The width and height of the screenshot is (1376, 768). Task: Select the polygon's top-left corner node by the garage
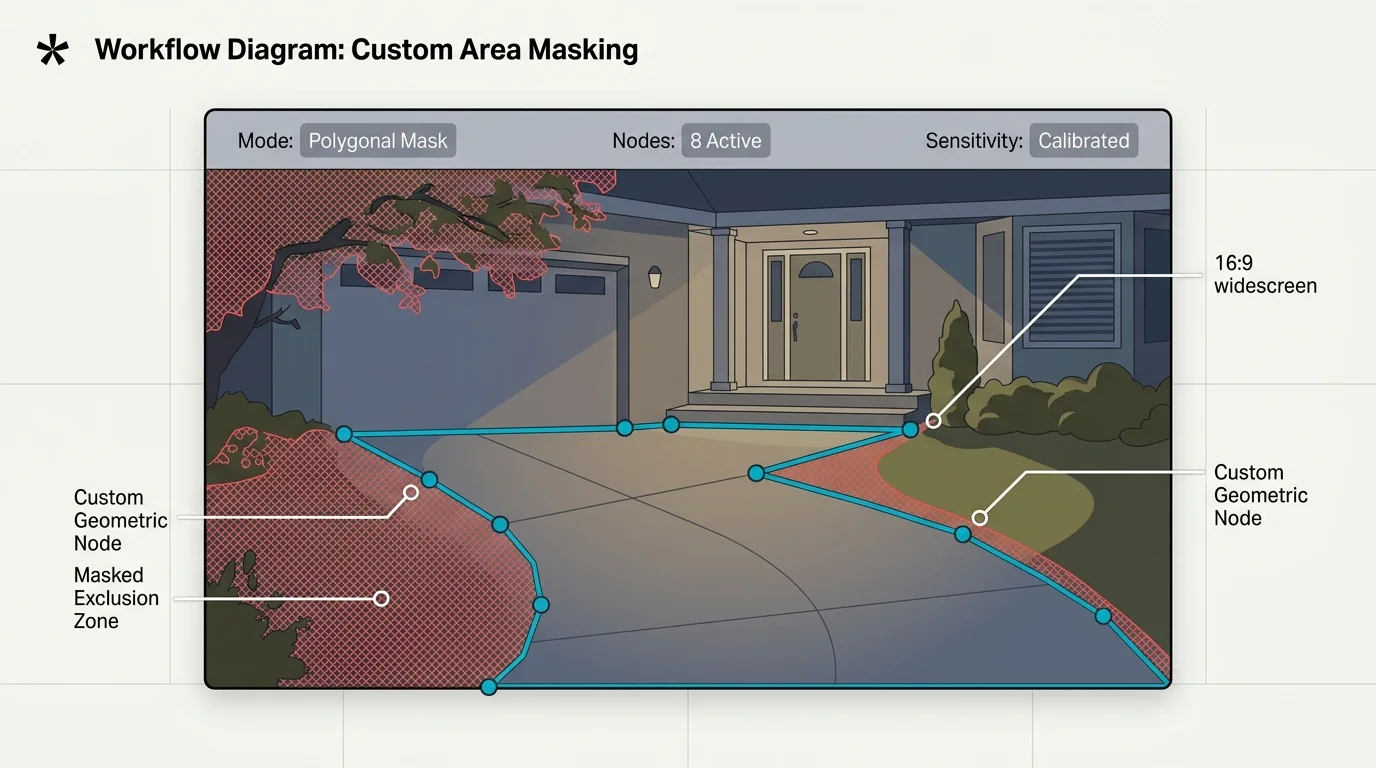(344, 434)
